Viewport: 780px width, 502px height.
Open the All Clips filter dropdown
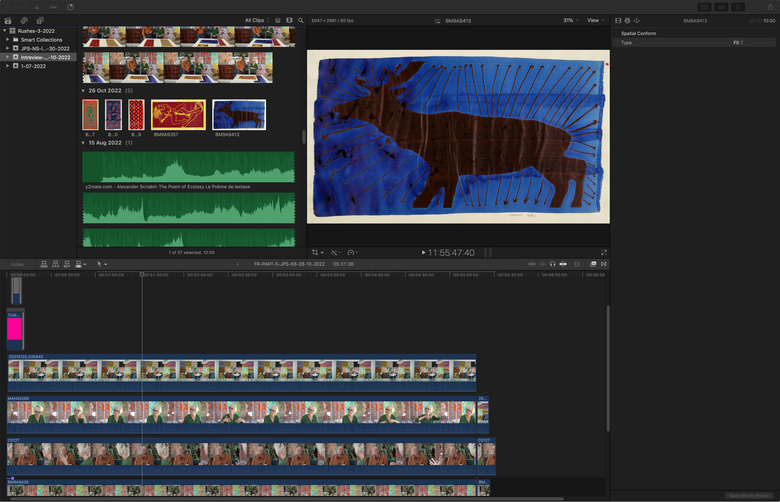pos(256,20)
